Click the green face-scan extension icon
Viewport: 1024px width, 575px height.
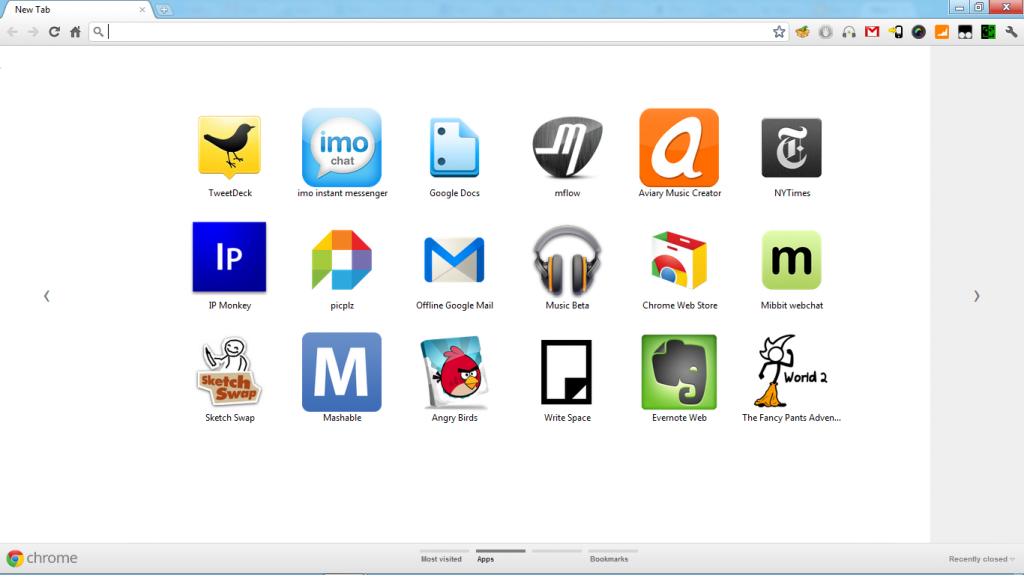(988, 31)
